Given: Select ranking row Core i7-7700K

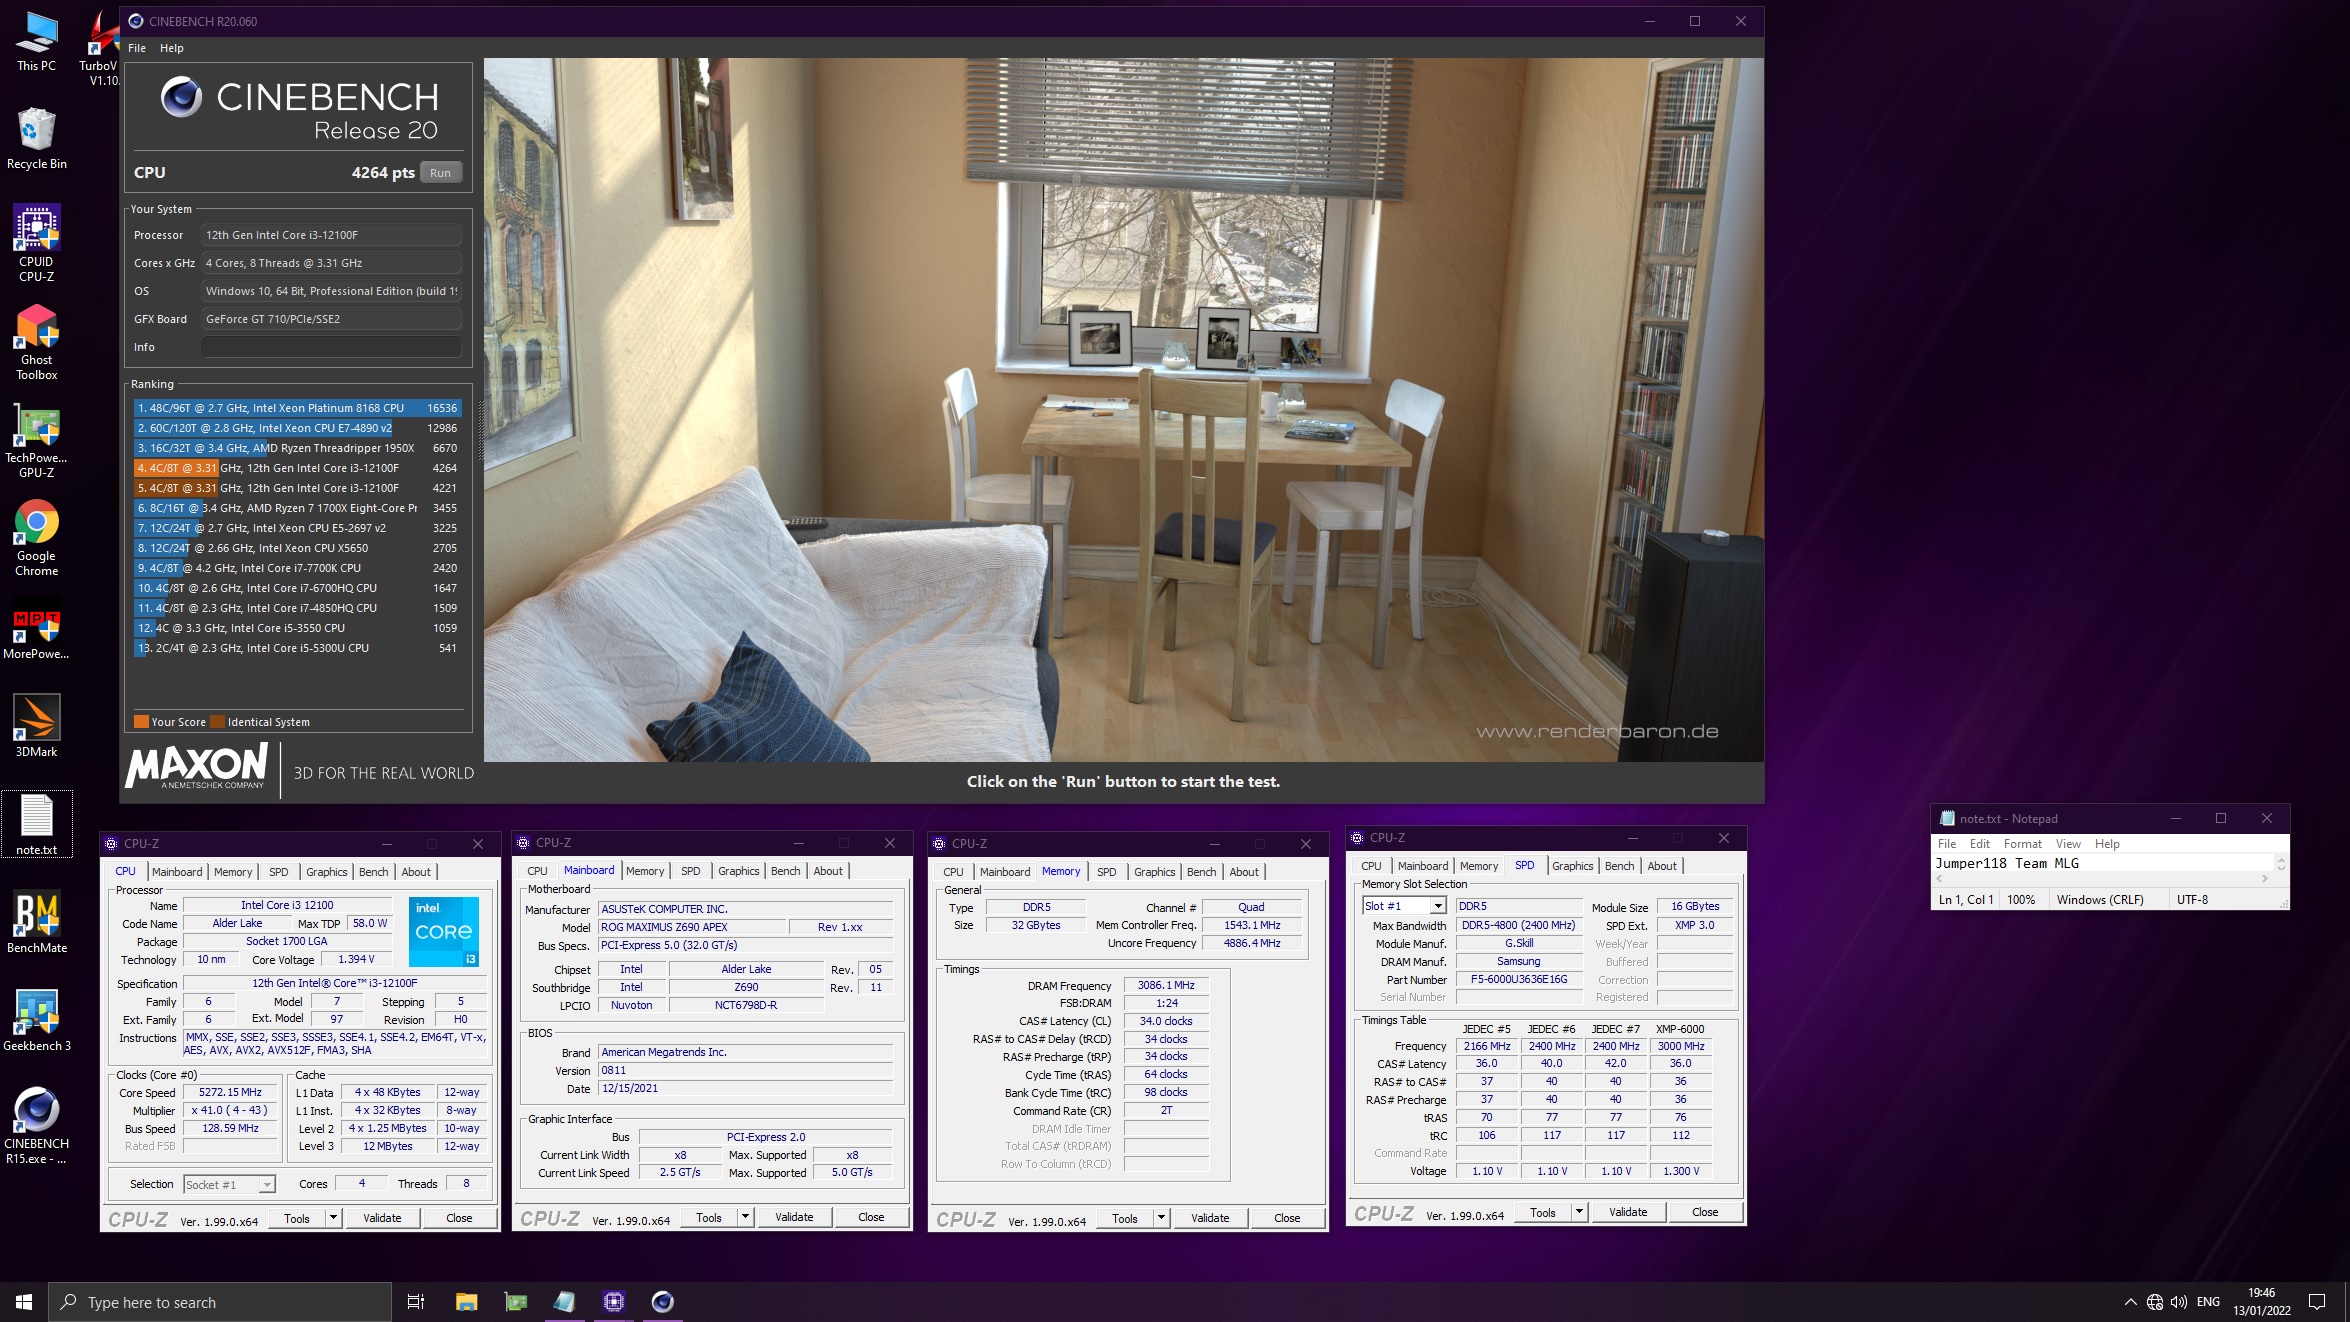Looking at the screenshot, I should (x=297, y=568).
